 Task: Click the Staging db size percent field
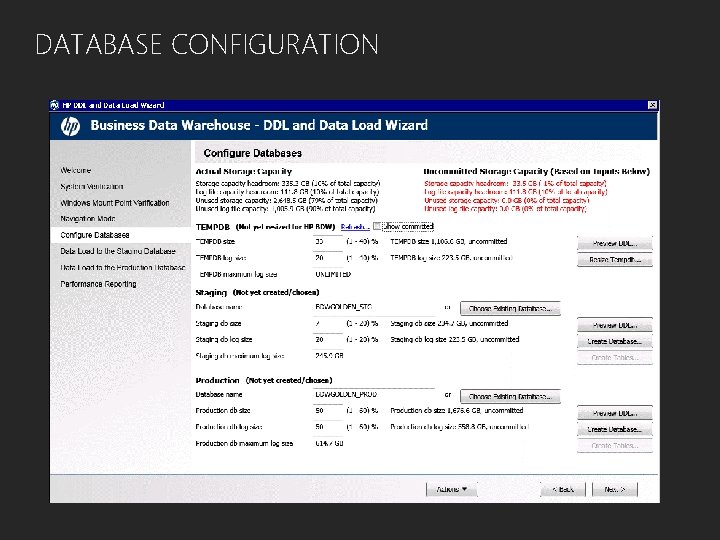328,323
